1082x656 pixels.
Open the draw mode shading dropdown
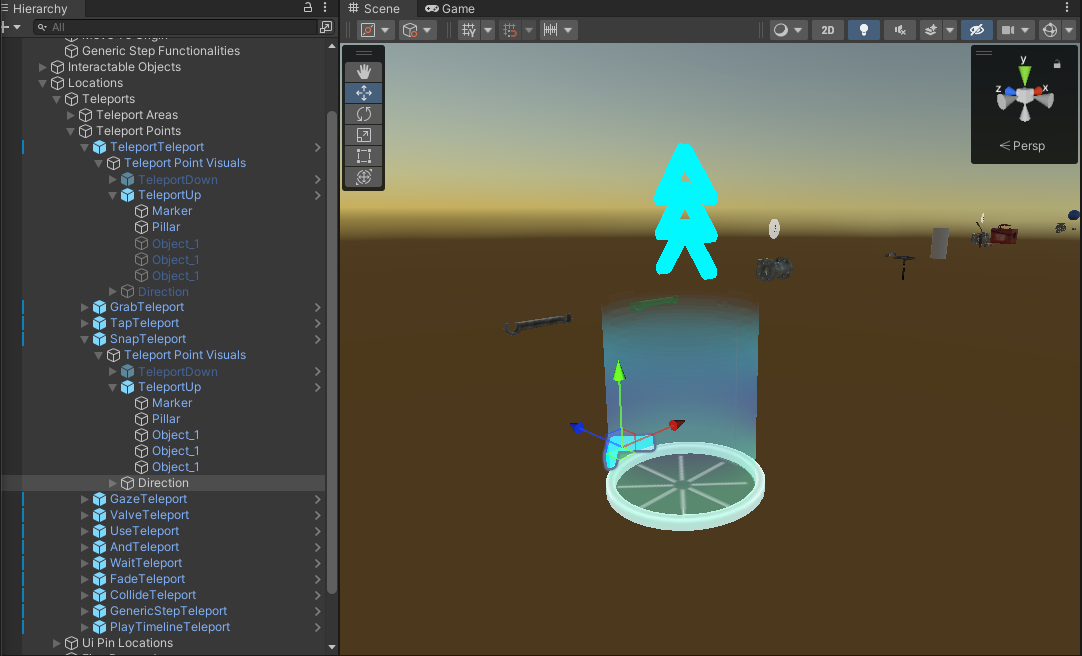[788, 30]
